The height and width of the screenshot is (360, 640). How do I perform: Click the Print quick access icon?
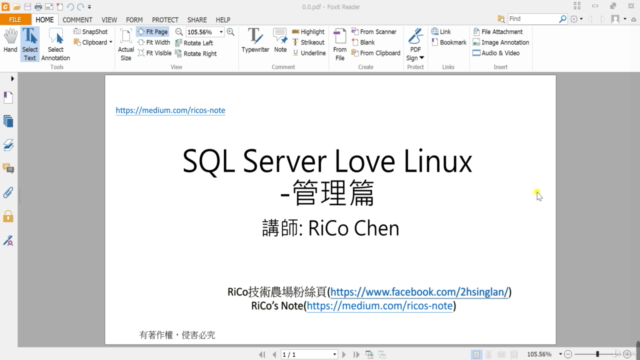click(38, 7)
